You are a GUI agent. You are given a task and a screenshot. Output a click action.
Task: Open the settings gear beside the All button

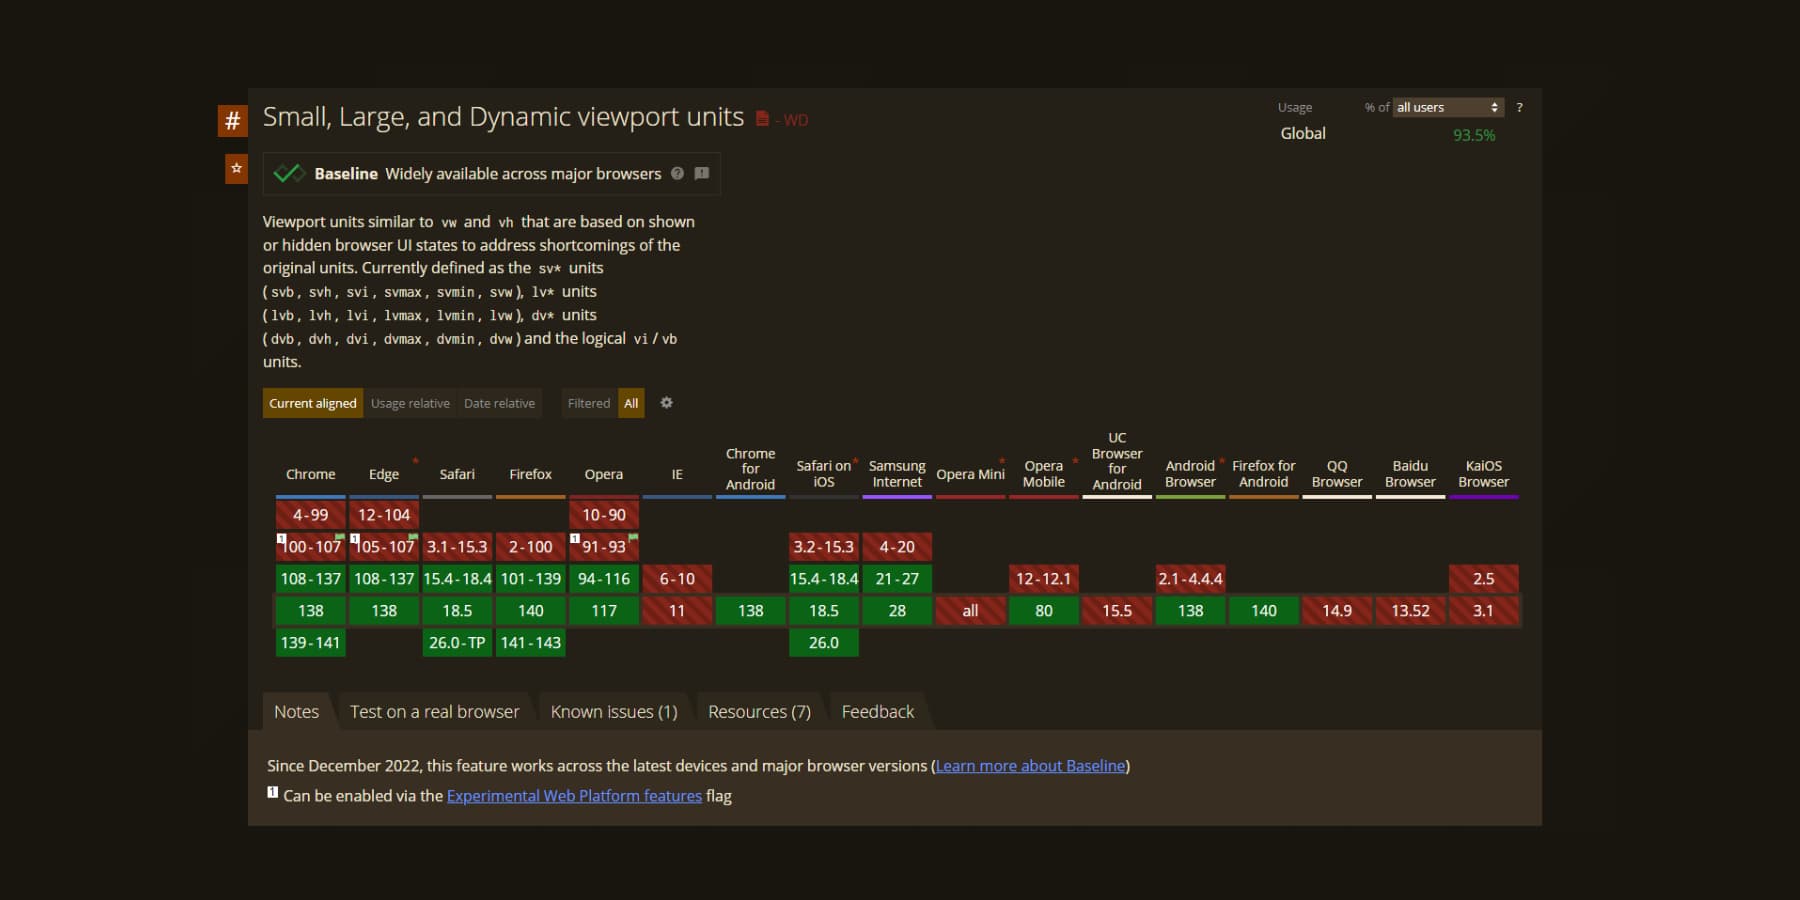tap(666, 403)
